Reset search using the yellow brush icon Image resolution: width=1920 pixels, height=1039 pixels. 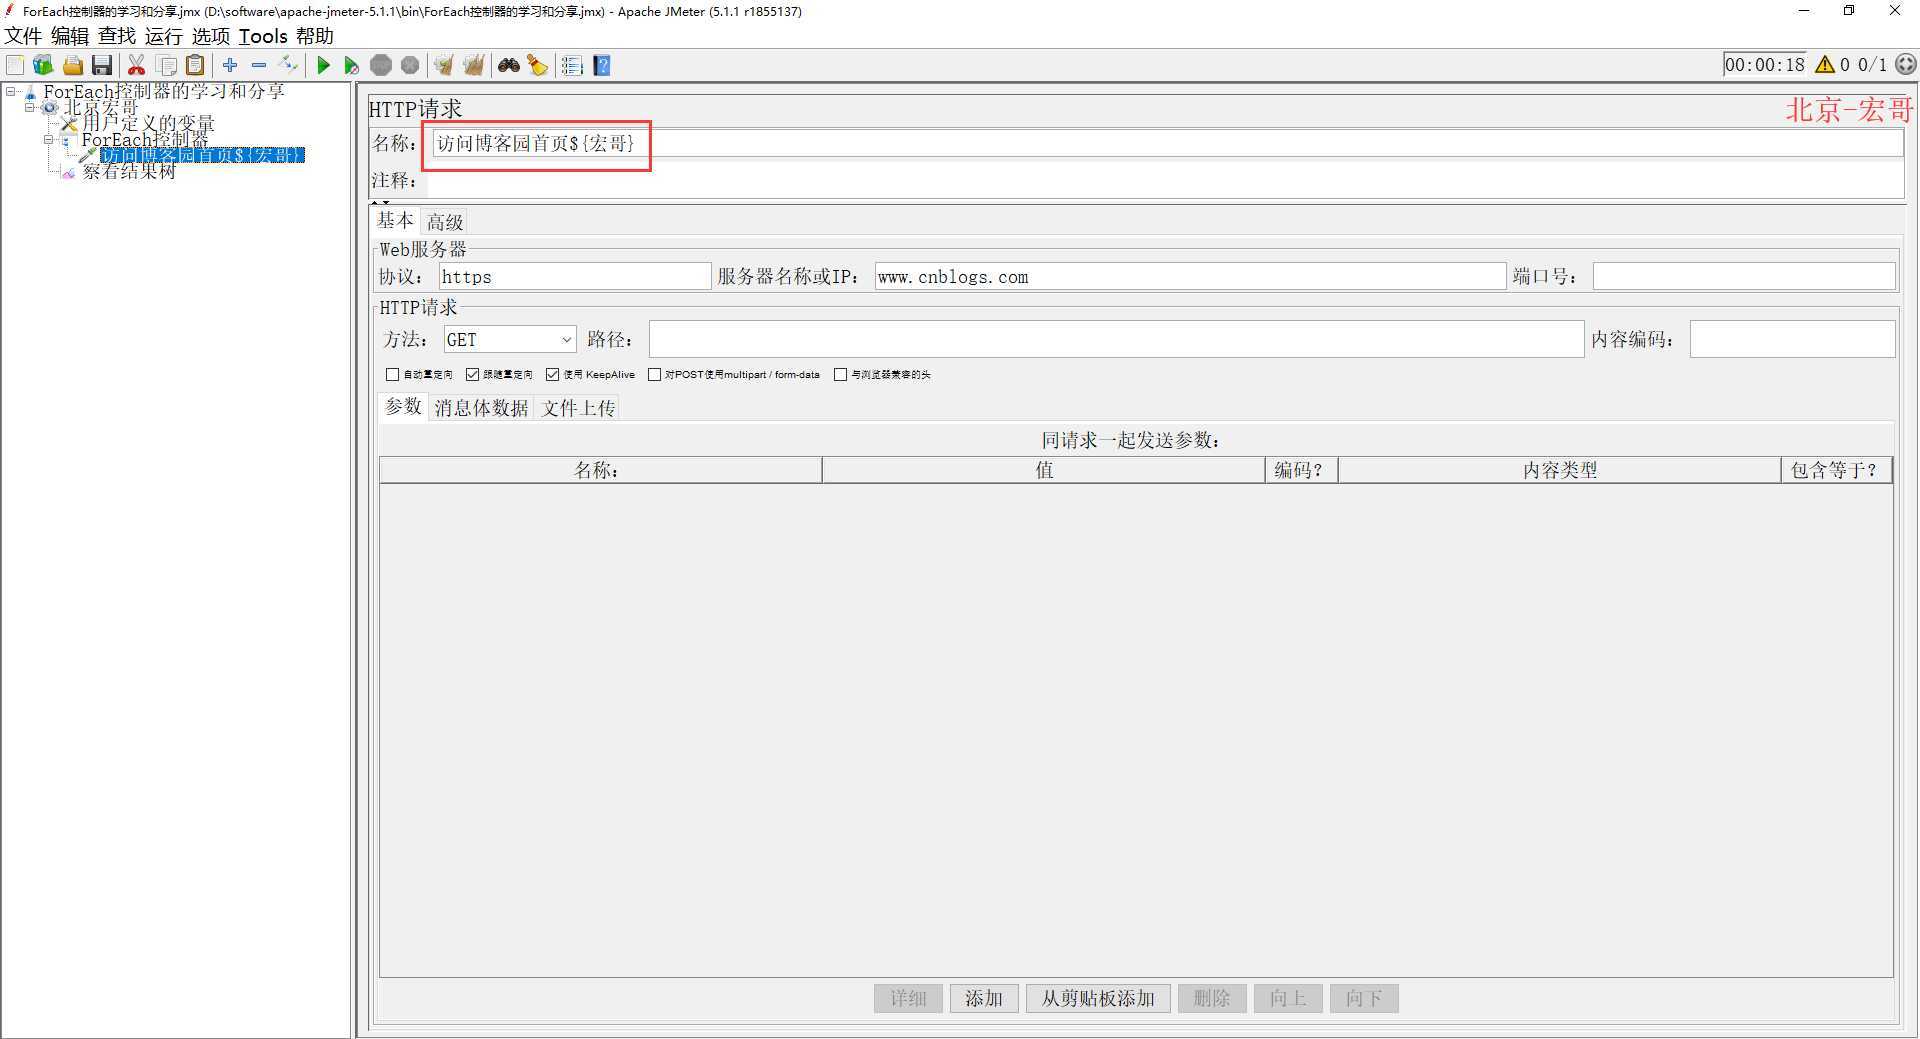click(x=538, y=66)
